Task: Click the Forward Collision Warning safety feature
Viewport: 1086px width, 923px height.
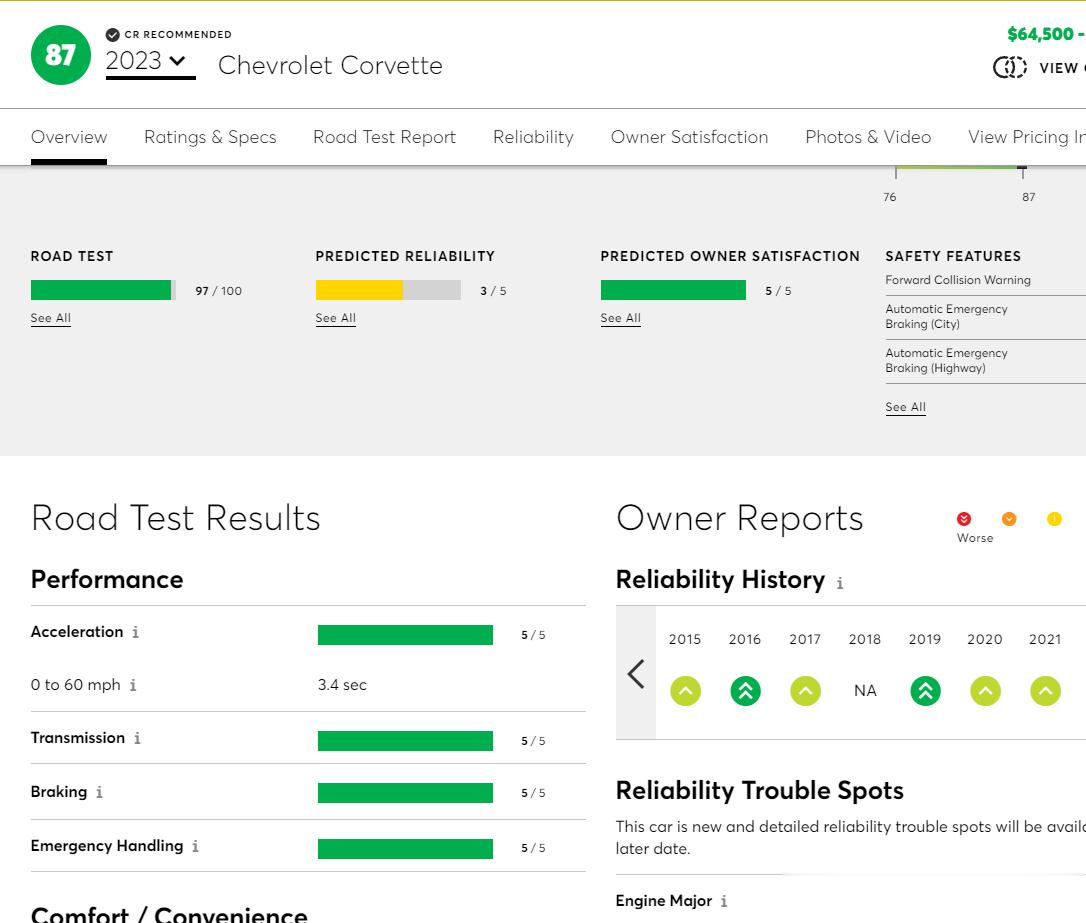Action: pos(958,280)
